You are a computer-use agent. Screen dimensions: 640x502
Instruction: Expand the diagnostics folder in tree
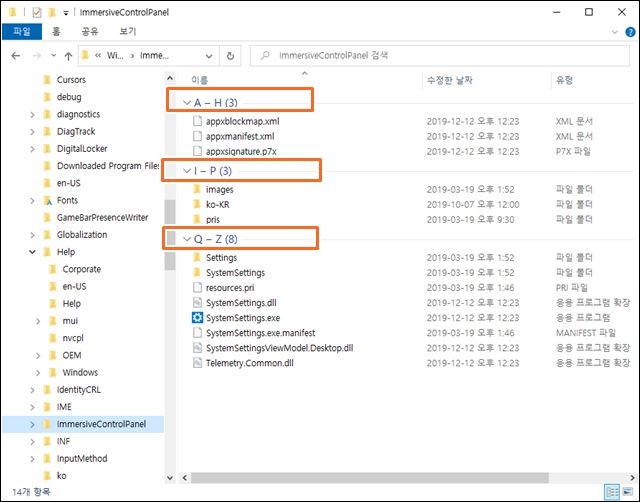pos(32,115)
